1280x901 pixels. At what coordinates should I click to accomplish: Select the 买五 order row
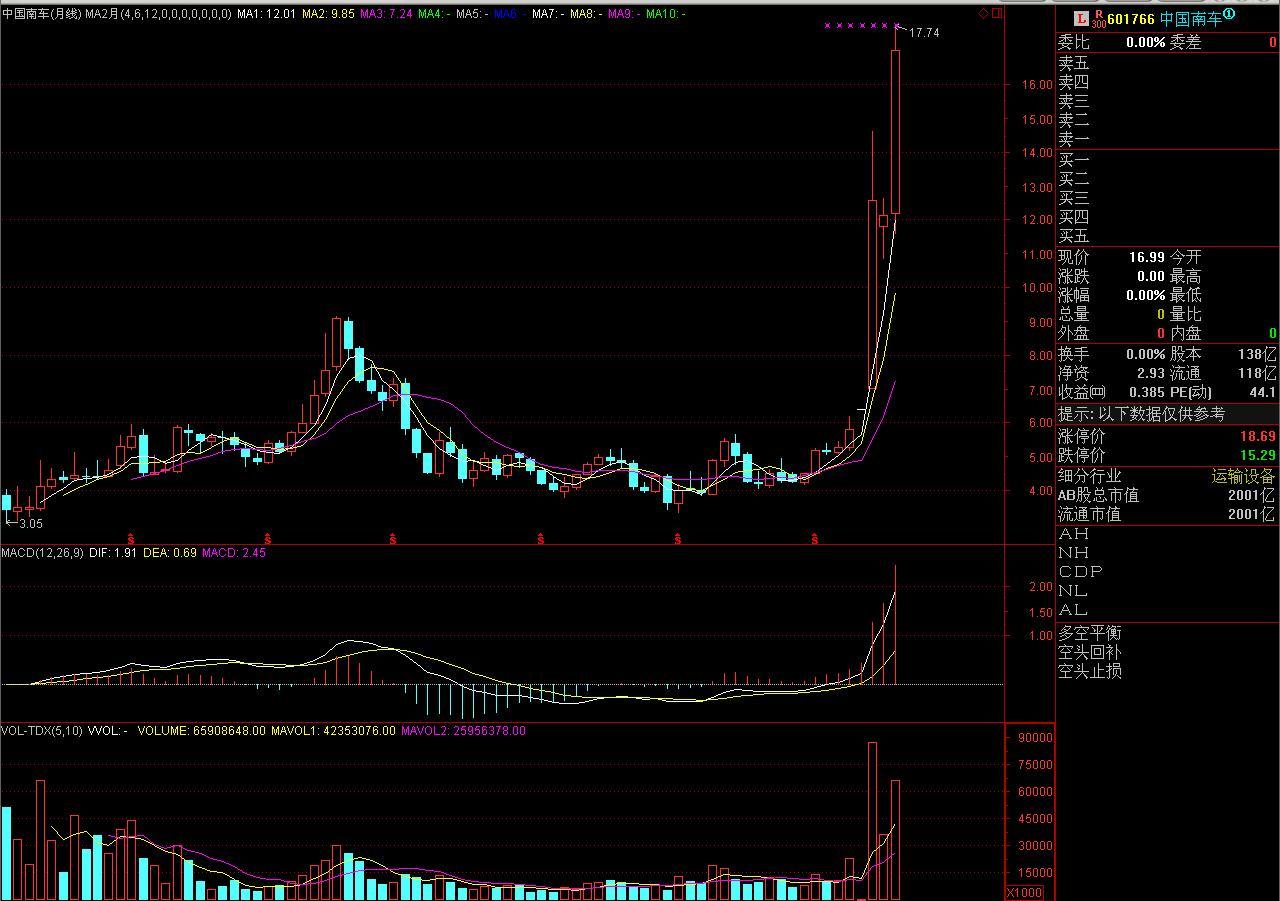coord(1167,236)
